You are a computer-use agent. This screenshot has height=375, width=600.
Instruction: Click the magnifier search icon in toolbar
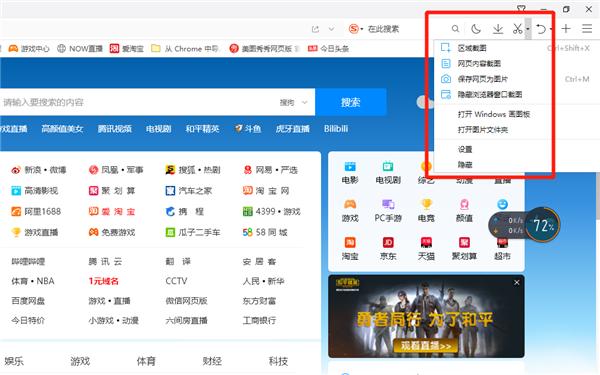point(455,29)
